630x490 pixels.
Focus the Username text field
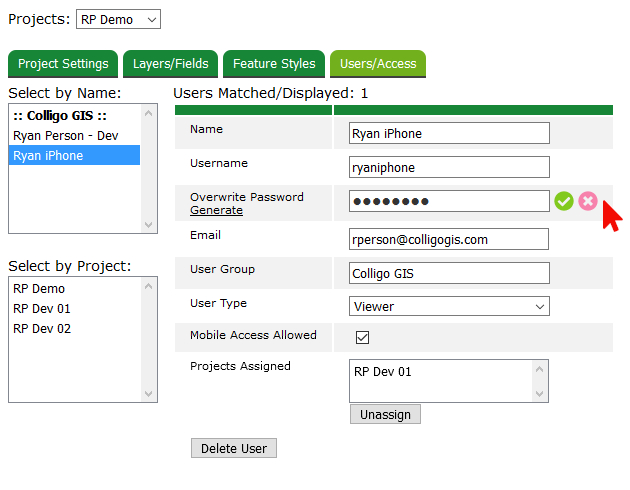pyautogui.click(x=449, y=168)
